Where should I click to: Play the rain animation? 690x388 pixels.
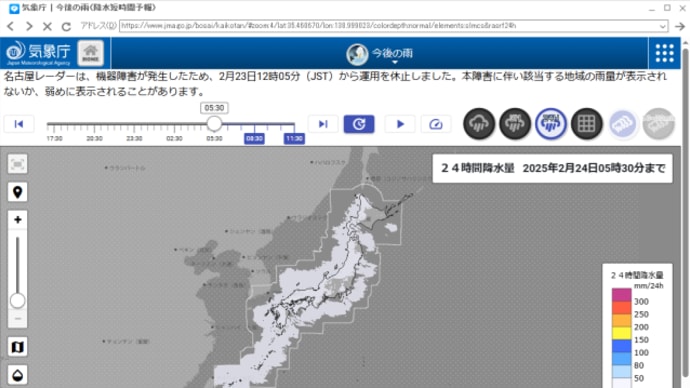(x=400, y=124)
